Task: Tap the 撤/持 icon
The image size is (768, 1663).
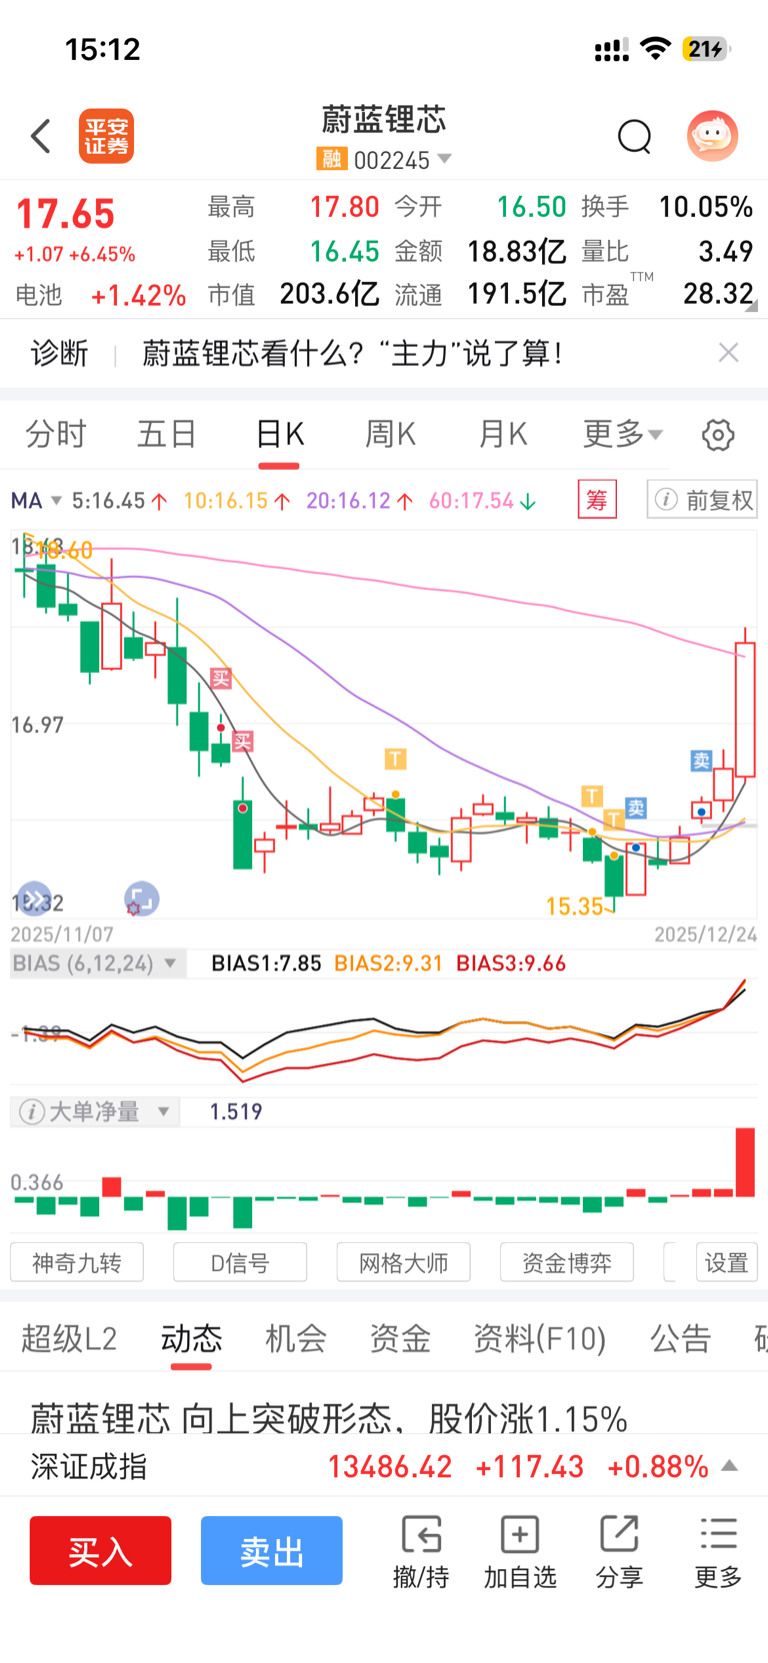Action: click(x=421, y=1551)
